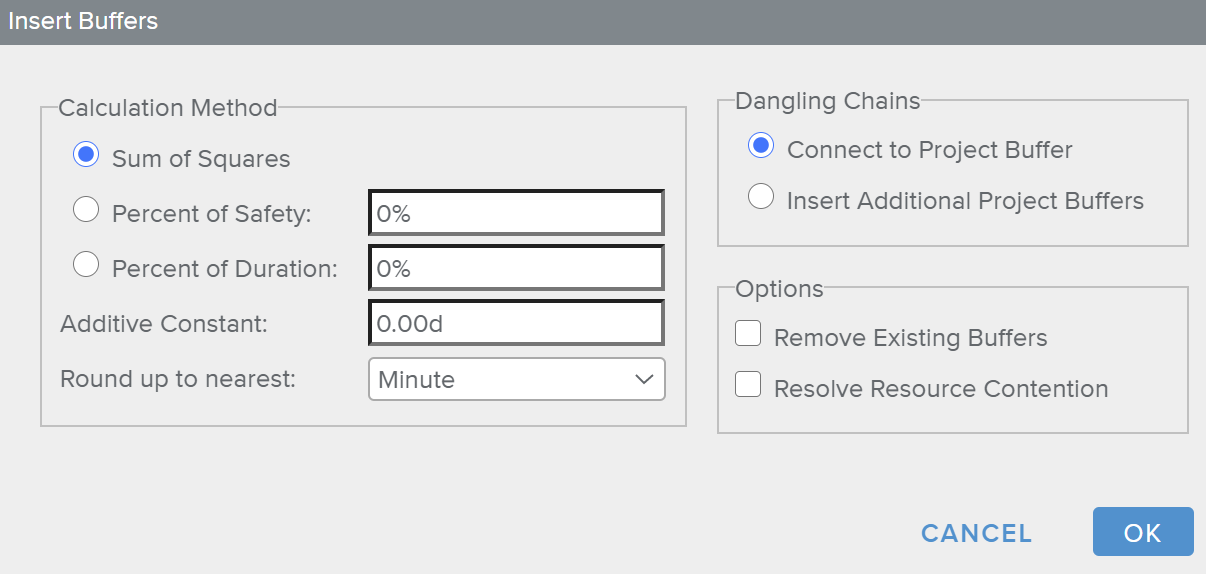The height and width of the screenshot is (574, 1206).
Task: Click the Dangling Chains group heading
Action: [827, 100]
